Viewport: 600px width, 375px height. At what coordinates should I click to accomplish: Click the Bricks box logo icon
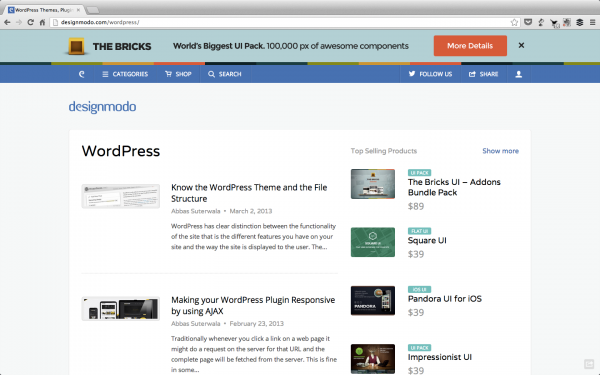coord(76,47)
